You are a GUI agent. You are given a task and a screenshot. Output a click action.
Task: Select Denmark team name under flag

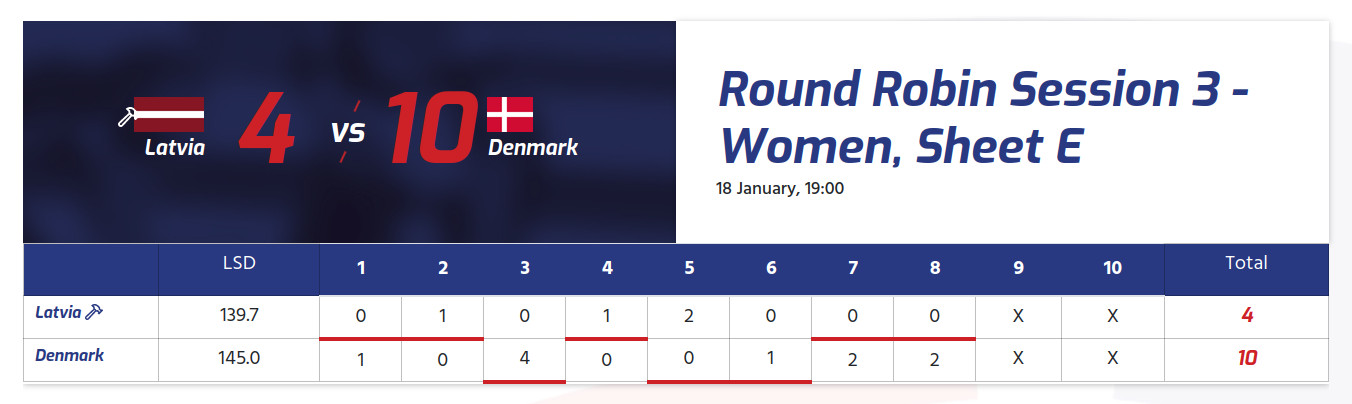[x=533, y=148]
